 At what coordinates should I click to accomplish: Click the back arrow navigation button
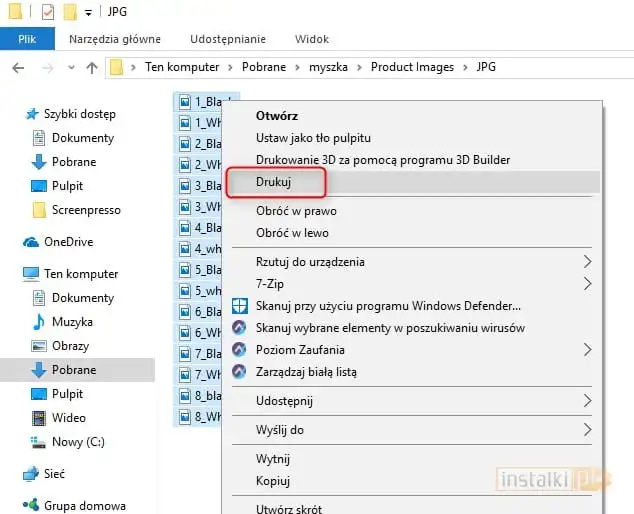(17, 68)
